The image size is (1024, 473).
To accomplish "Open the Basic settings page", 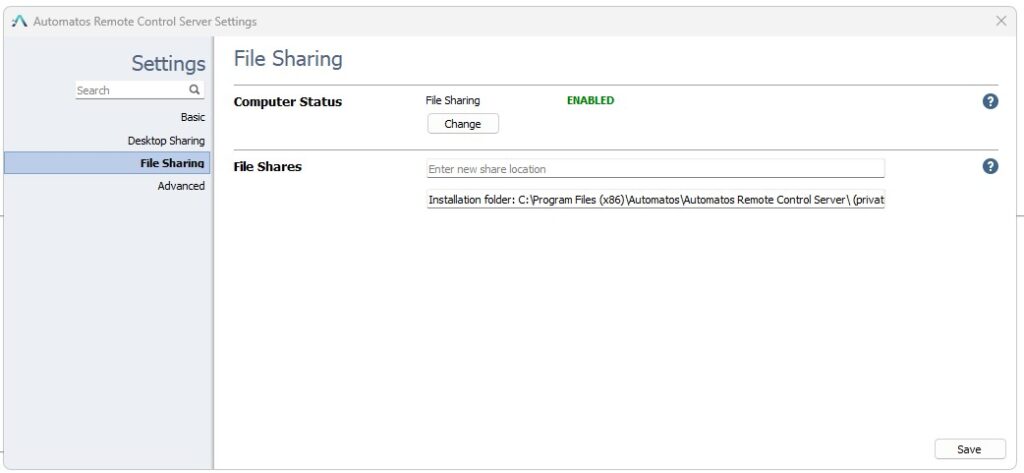I will [193, 117].
